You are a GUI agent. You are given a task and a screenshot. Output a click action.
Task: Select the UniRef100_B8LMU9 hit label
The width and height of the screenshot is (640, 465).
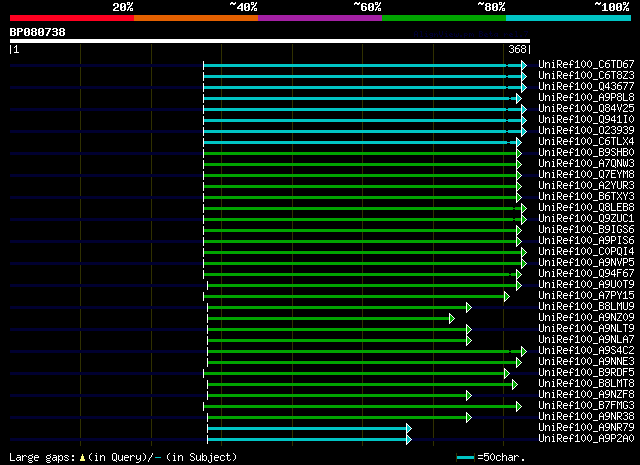coord(586,307)
